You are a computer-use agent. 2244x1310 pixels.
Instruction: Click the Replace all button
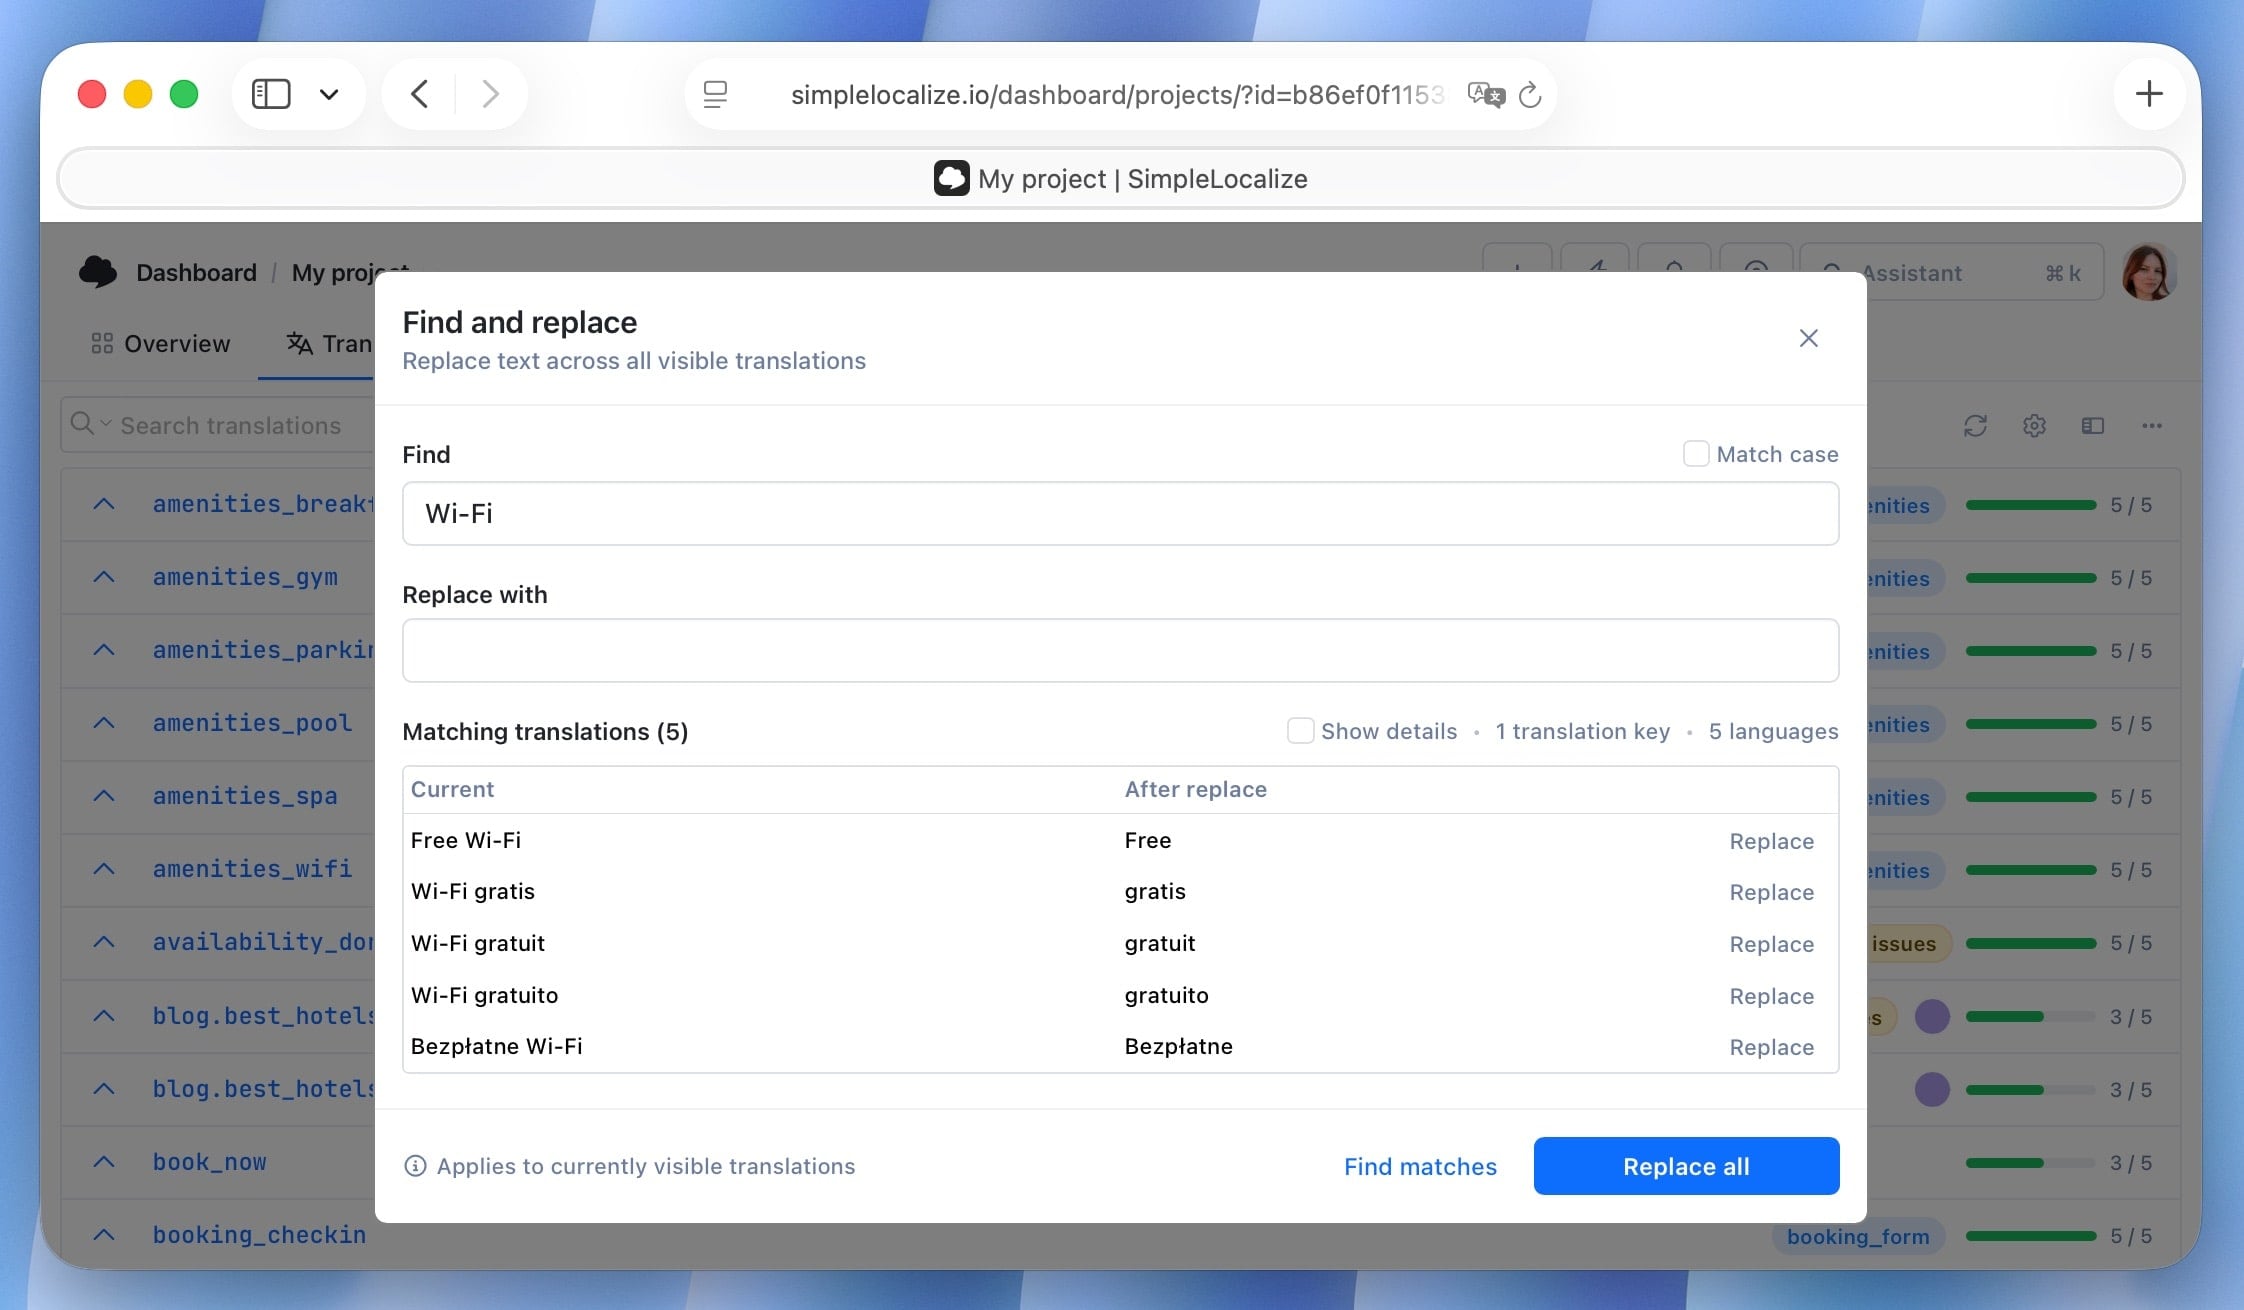(1686, 1166)
